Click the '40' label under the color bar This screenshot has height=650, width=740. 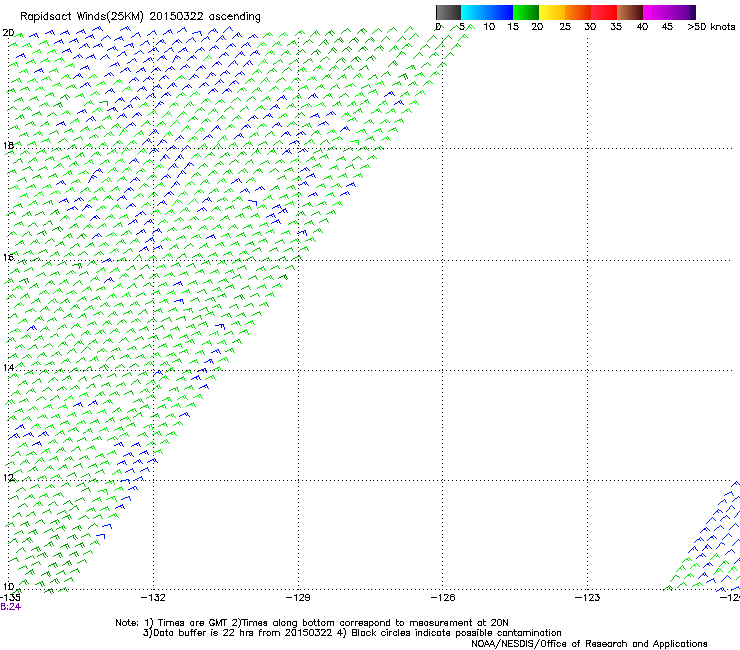(x=642, y=26)
